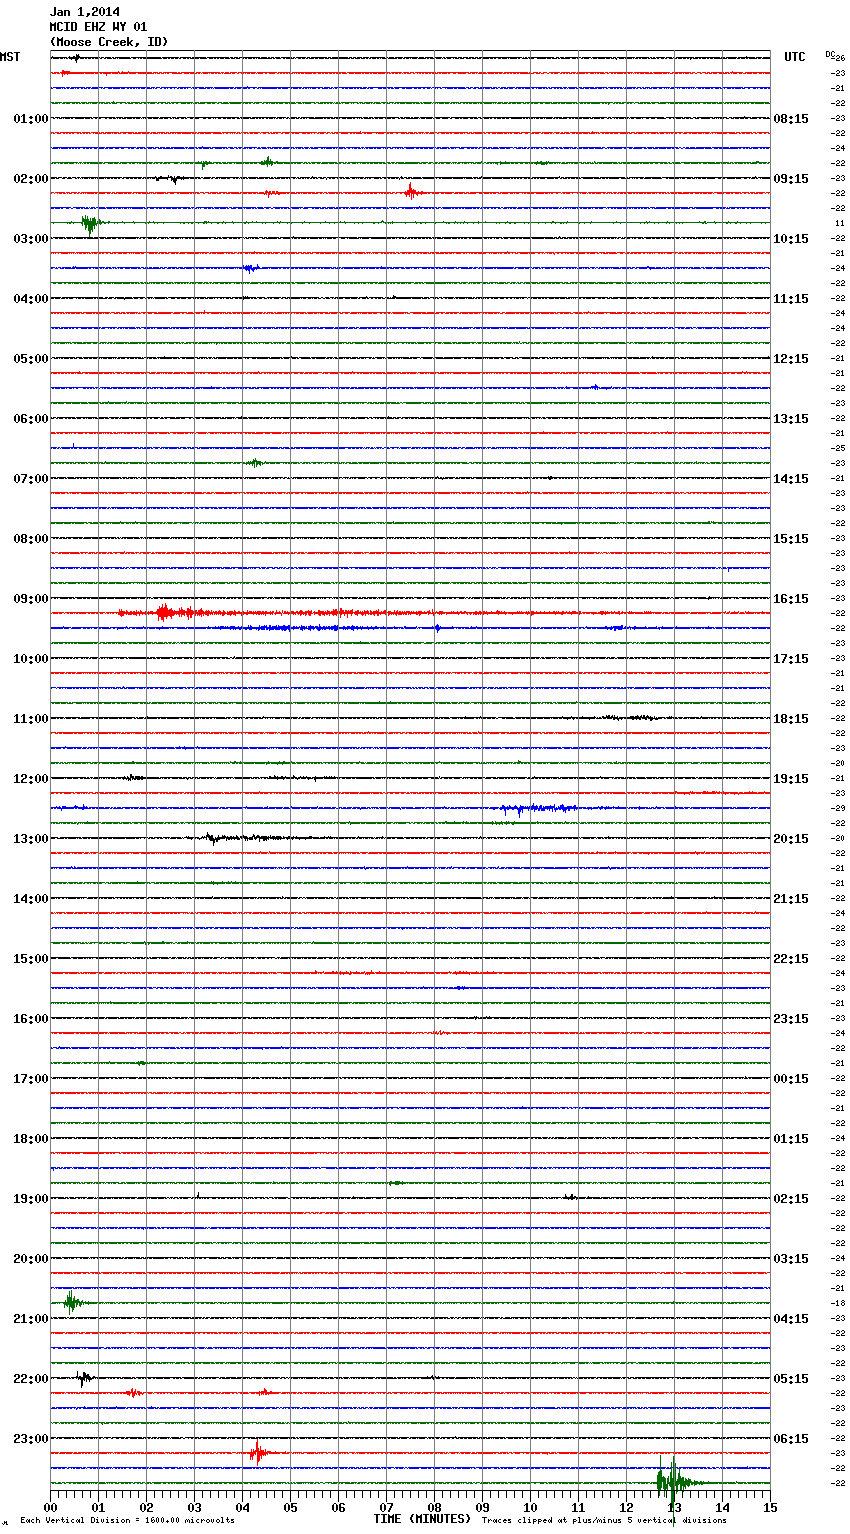The height and width of the screenshot is (1534, 850).
Task: Select minute 10 on bottom time axis
Action: coord(531,1507)
